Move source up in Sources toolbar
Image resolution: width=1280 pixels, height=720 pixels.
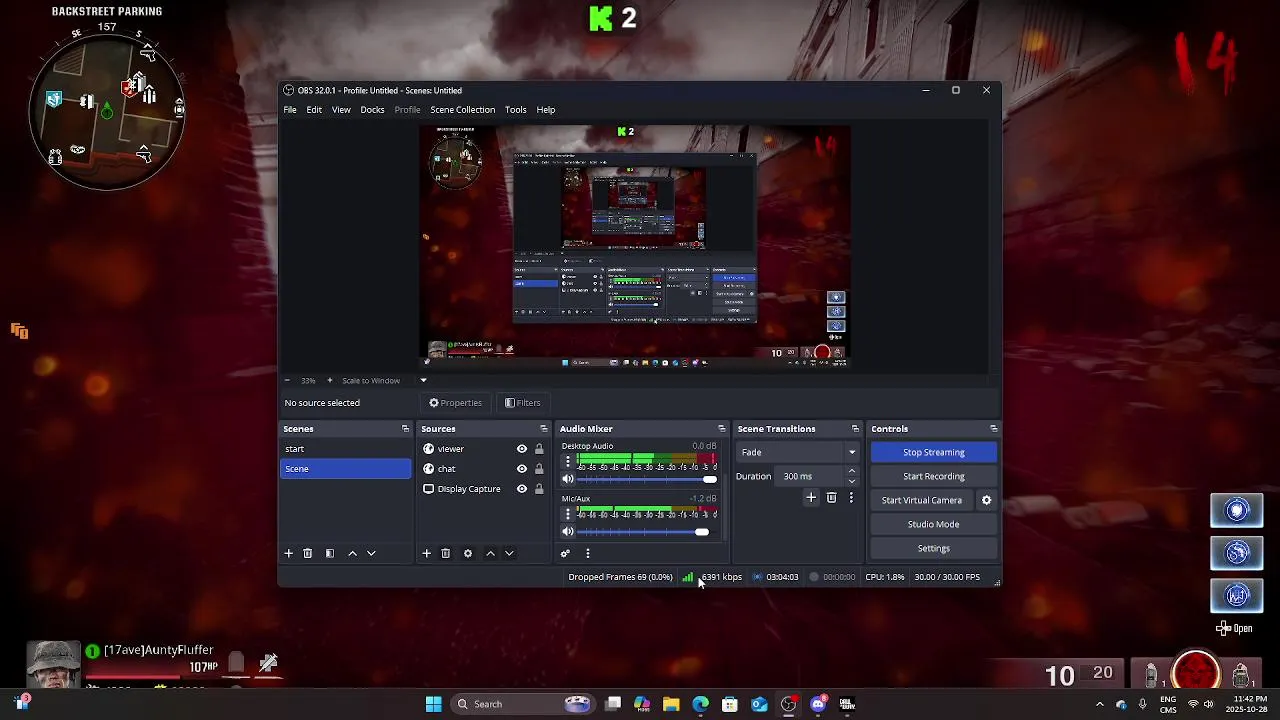point(490,553)
